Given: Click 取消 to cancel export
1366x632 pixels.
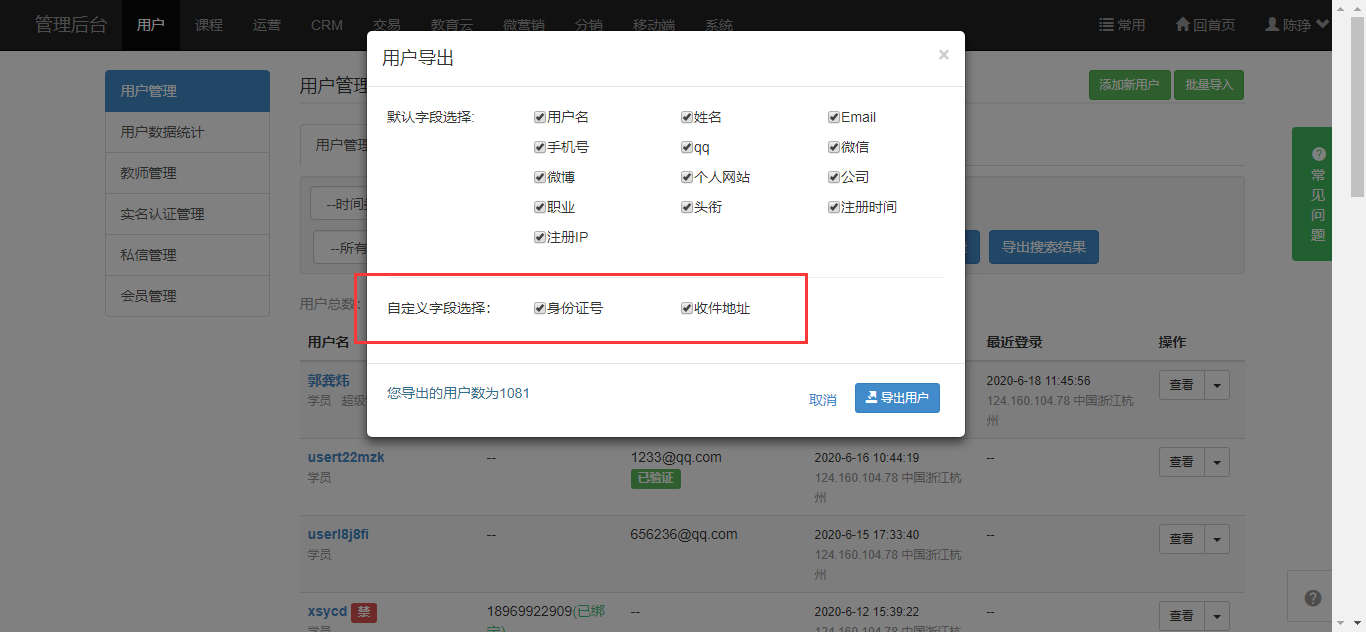Looking at the screenshot, I should pos(822,399).
